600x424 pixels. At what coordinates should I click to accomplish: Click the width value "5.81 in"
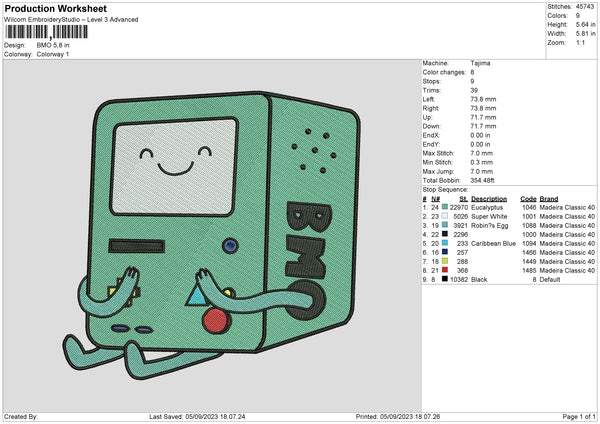(x=585, y=34)
